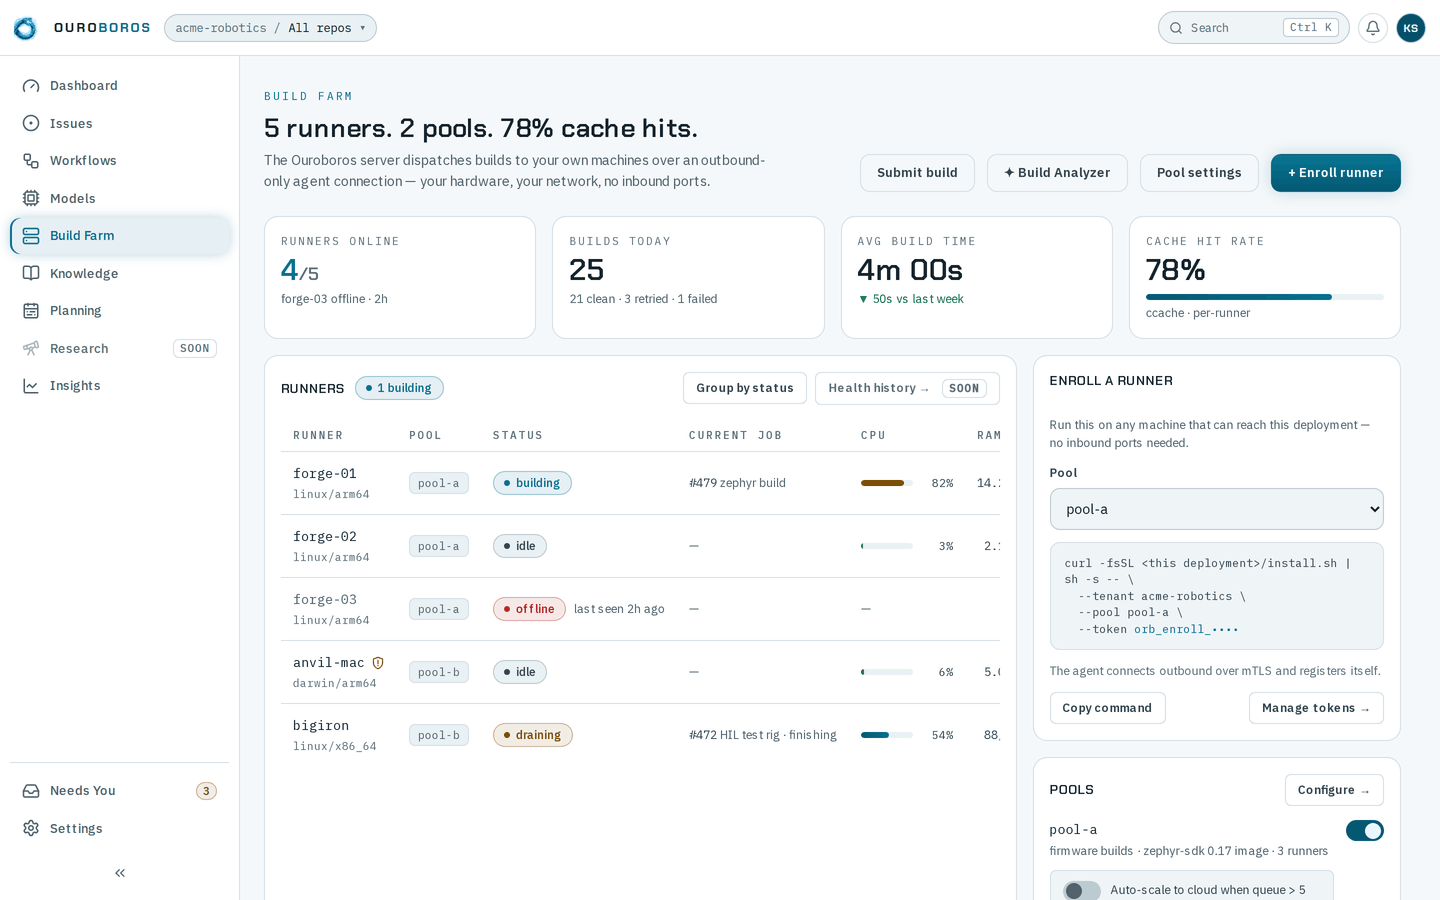The image size is (1440, 900).
Task: Click the Models chip icon in sidebar
Action: coord(31,198)
